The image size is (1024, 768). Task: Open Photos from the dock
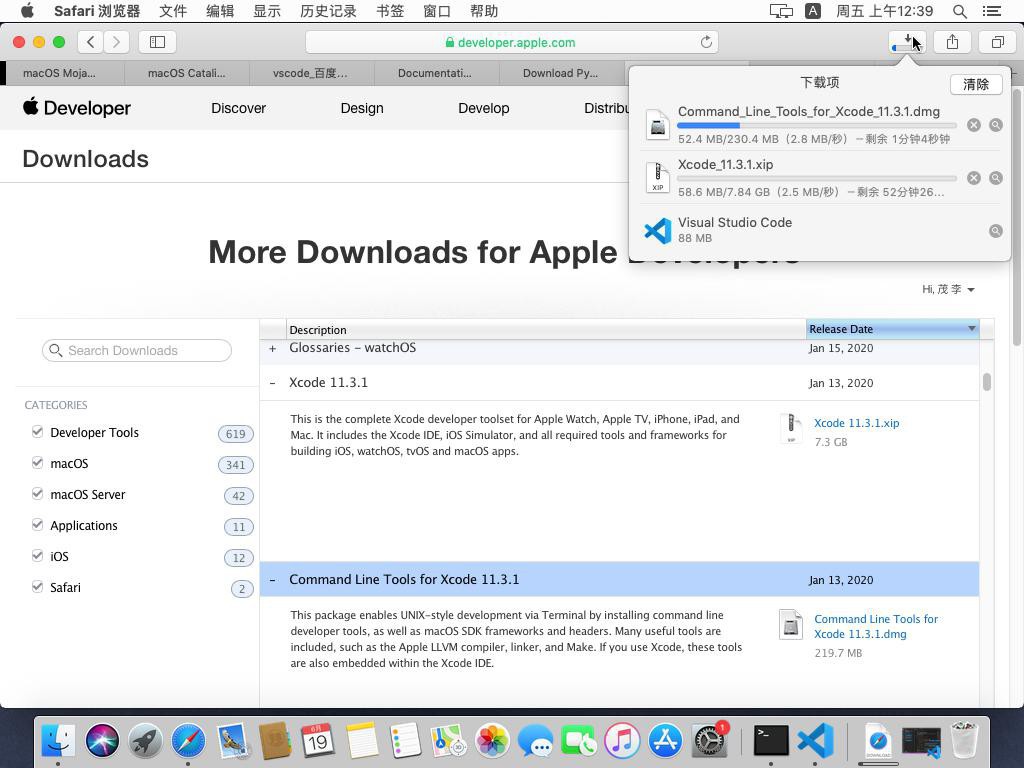coord(492,741)
